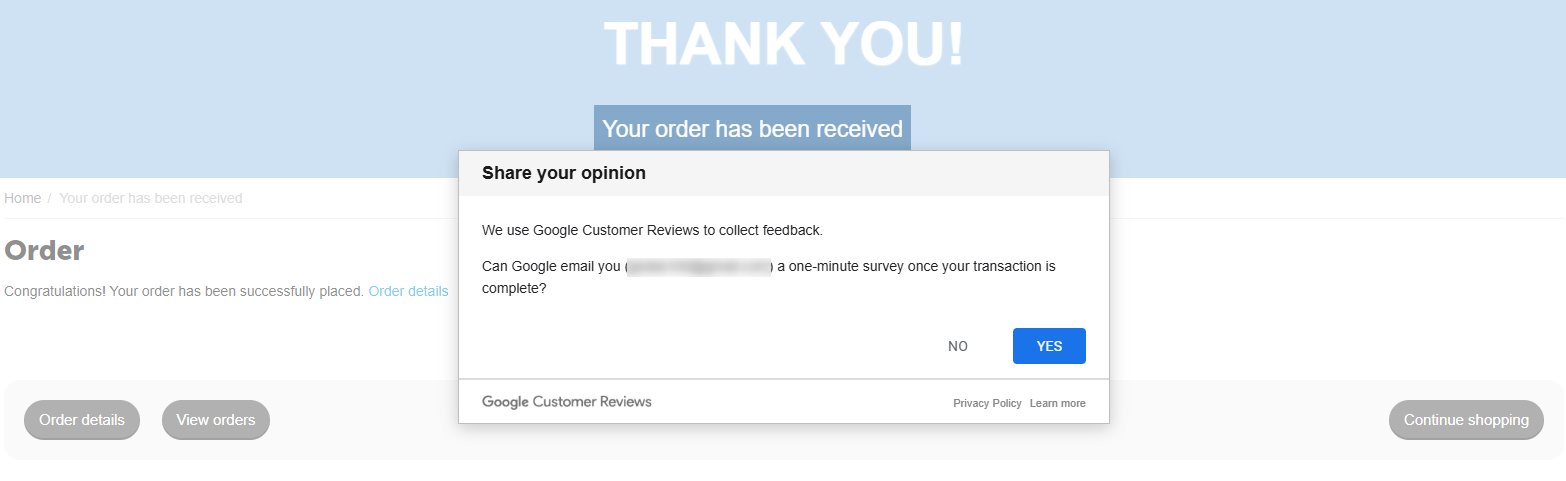Click Learn more in dialog footer
This screenshot has height=481, width=1566.
click(1057, 403)
